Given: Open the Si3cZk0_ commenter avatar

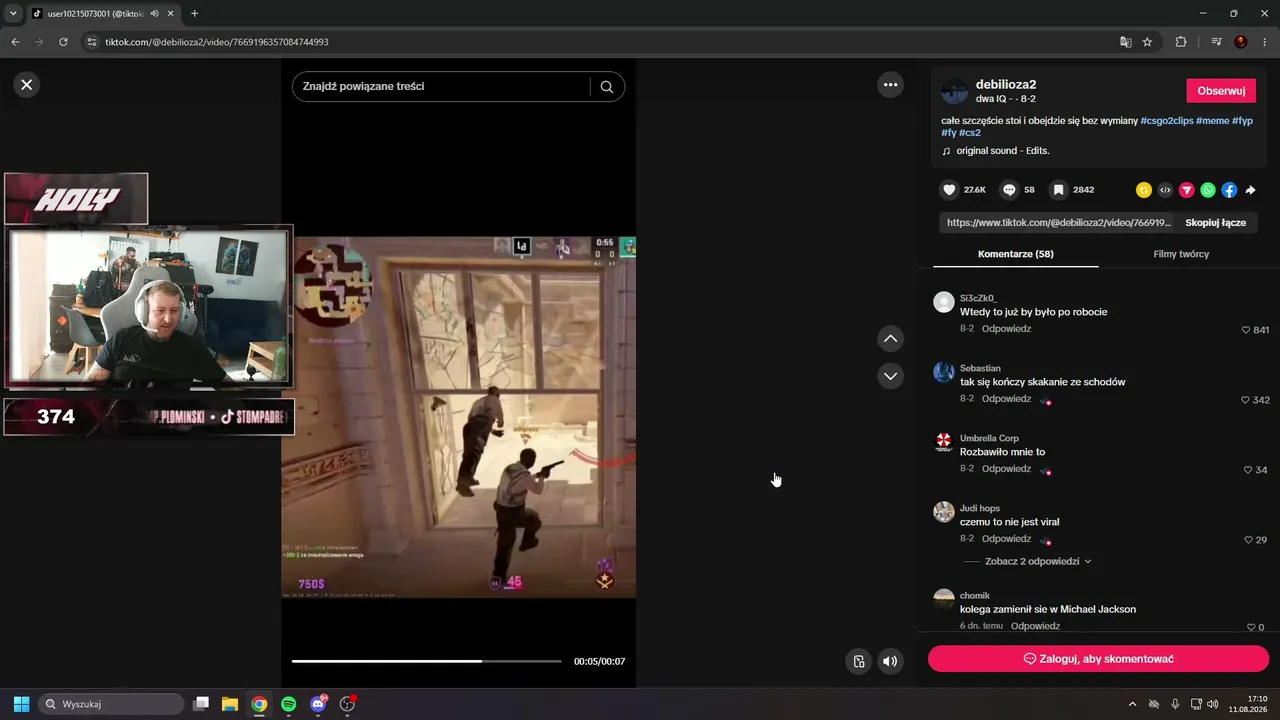Looking at the screenshot, I should 943,302.
